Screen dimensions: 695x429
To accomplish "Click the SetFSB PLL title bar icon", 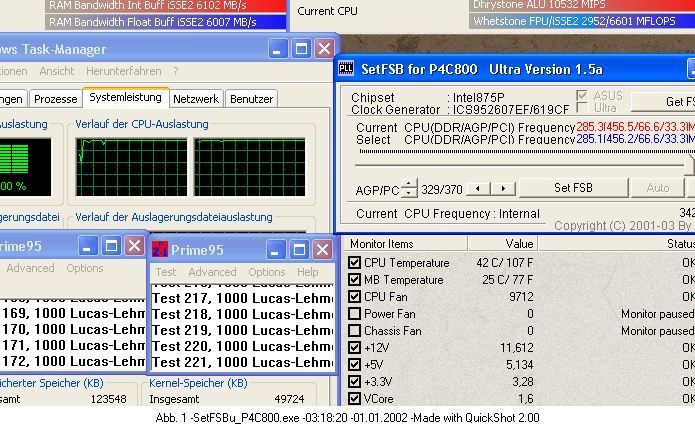I will [346, 69].
